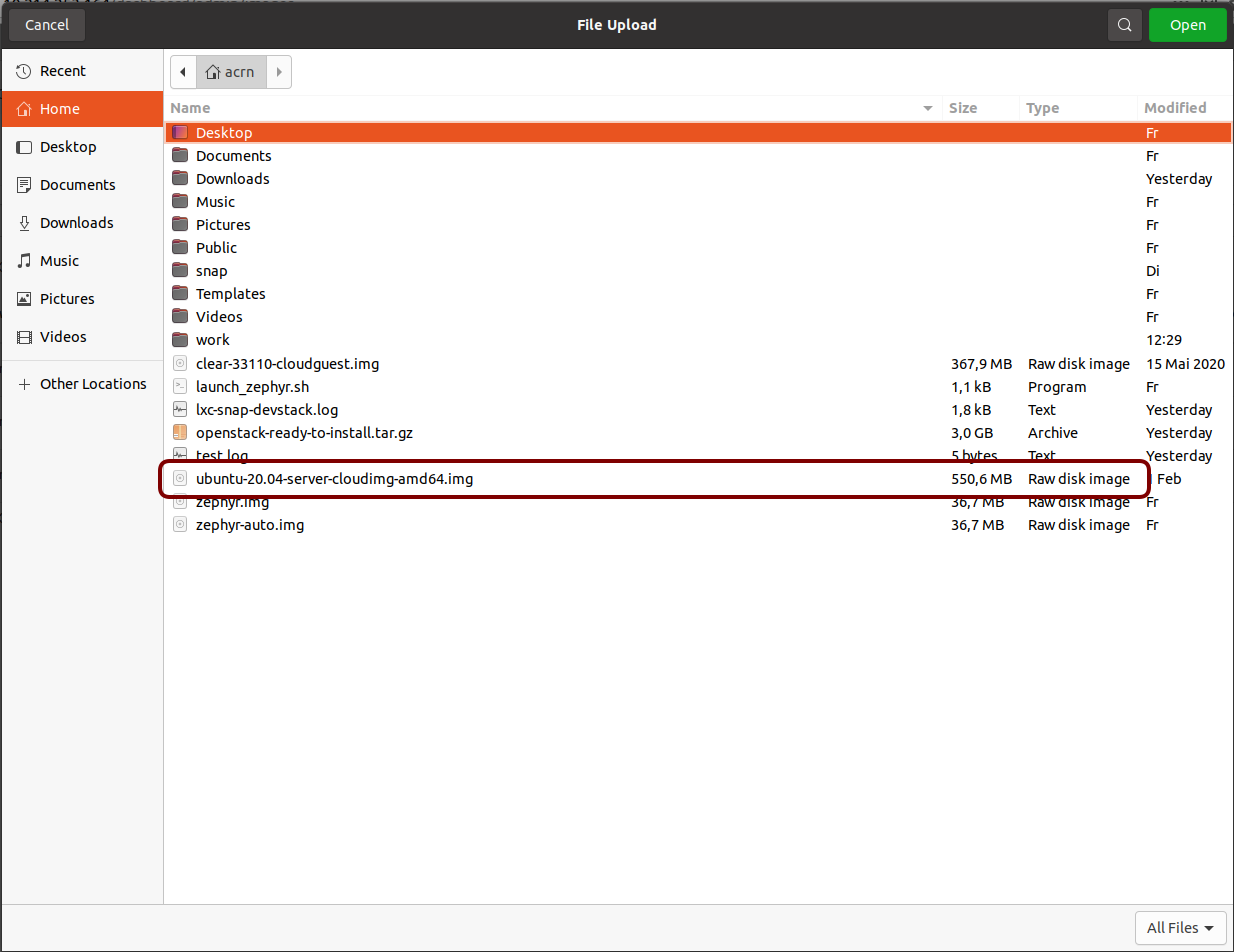Click the 367,9 MB size value
The width and height of the screenshot is (1234, 952).
981,364
